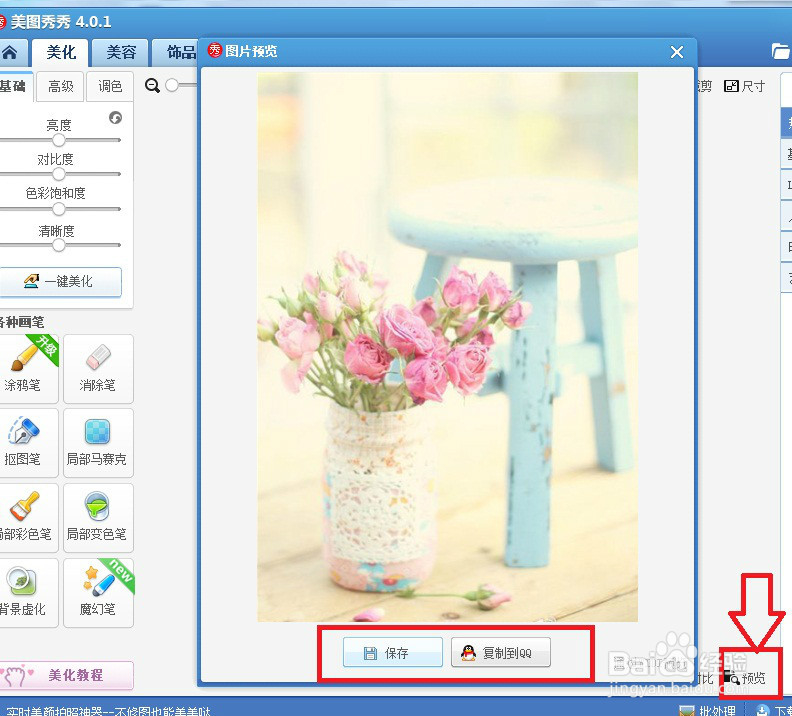The image size is (792, 716).
Task: Click the Meitu logo in preview title
Action: [215, 50]
